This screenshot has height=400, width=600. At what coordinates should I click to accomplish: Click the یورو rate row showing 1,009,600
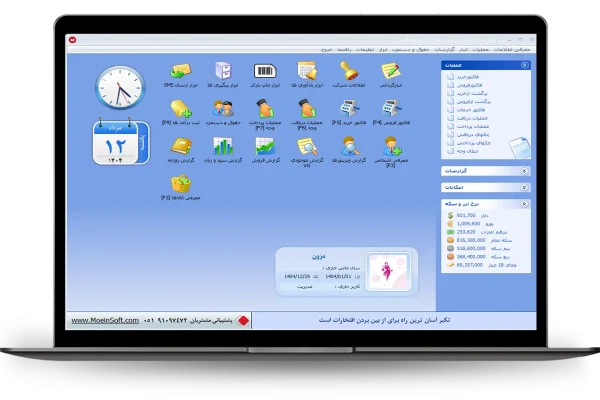point(470,224)
